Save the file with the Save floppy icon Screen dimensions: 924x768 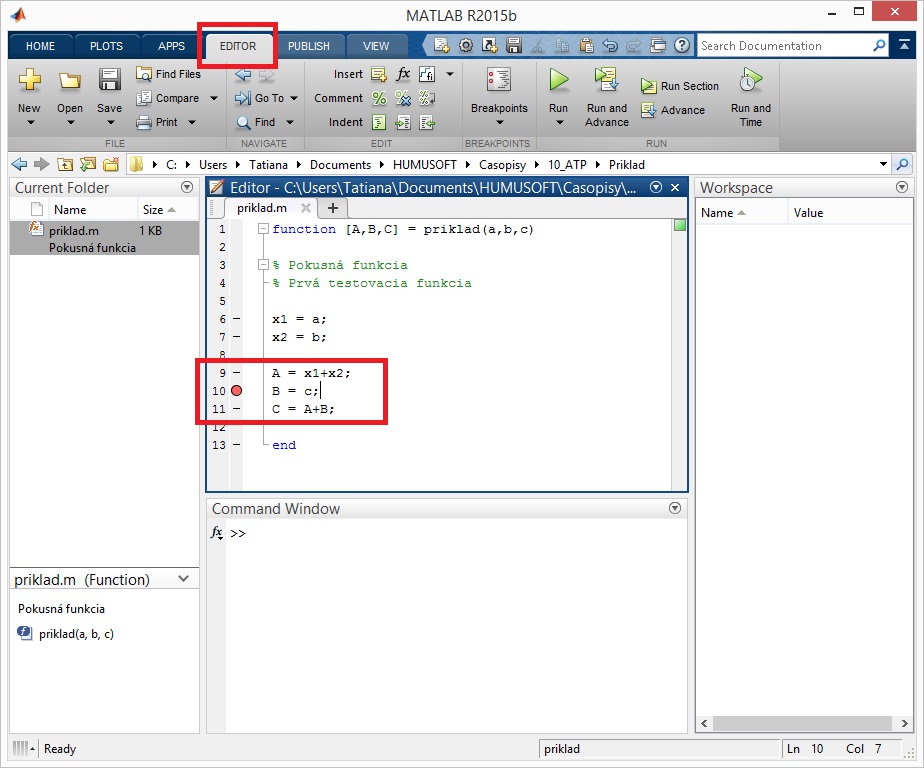[x=110, y=80]
